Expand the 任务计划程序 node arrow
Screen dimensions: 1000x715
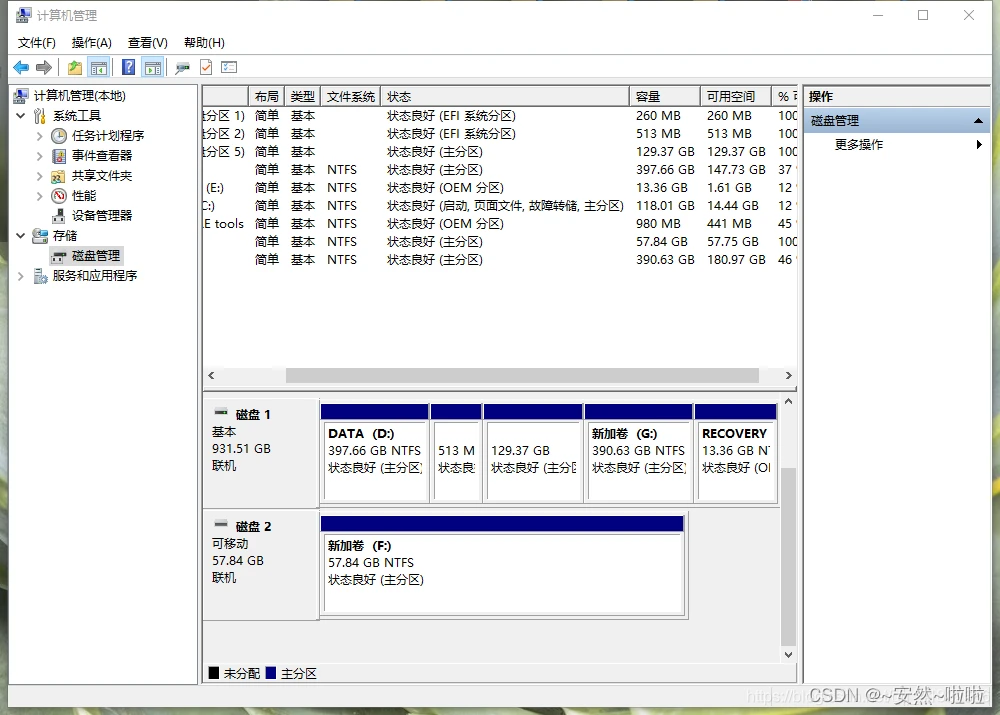[40, 136]
